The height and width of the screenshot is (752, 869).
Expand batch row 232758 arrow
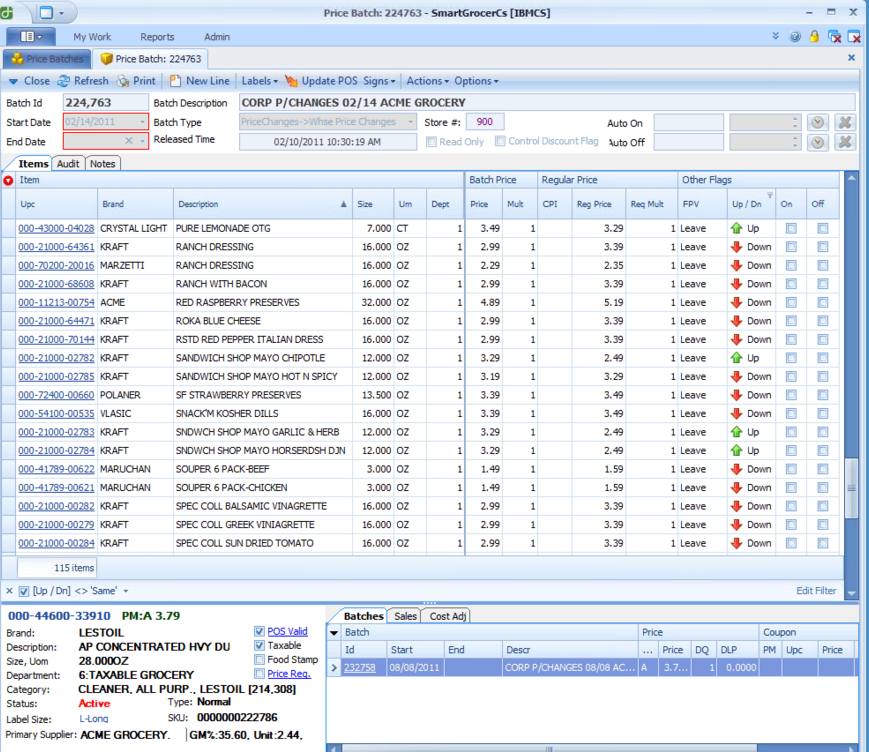pyautogui.click(x=334, y=668)
